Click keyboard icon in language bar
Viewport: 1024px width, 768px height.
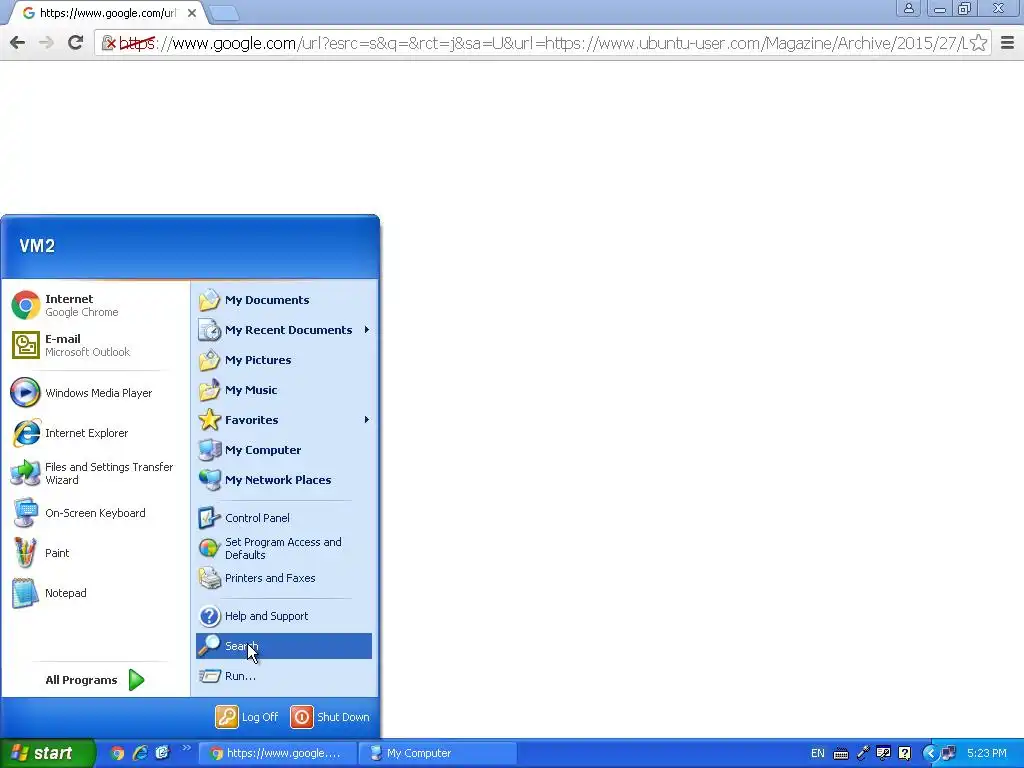coord(841,754)
